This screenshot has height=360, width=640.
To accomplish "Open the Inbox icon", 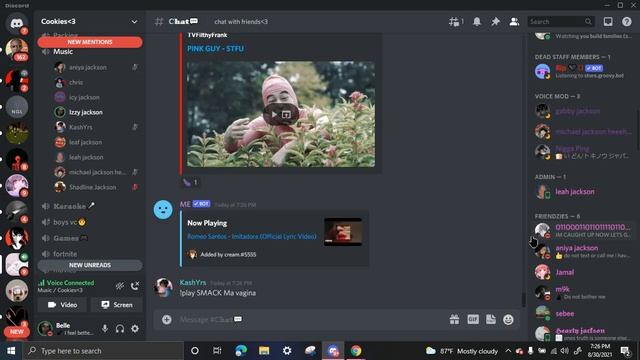I will click(x=608, y=22).
